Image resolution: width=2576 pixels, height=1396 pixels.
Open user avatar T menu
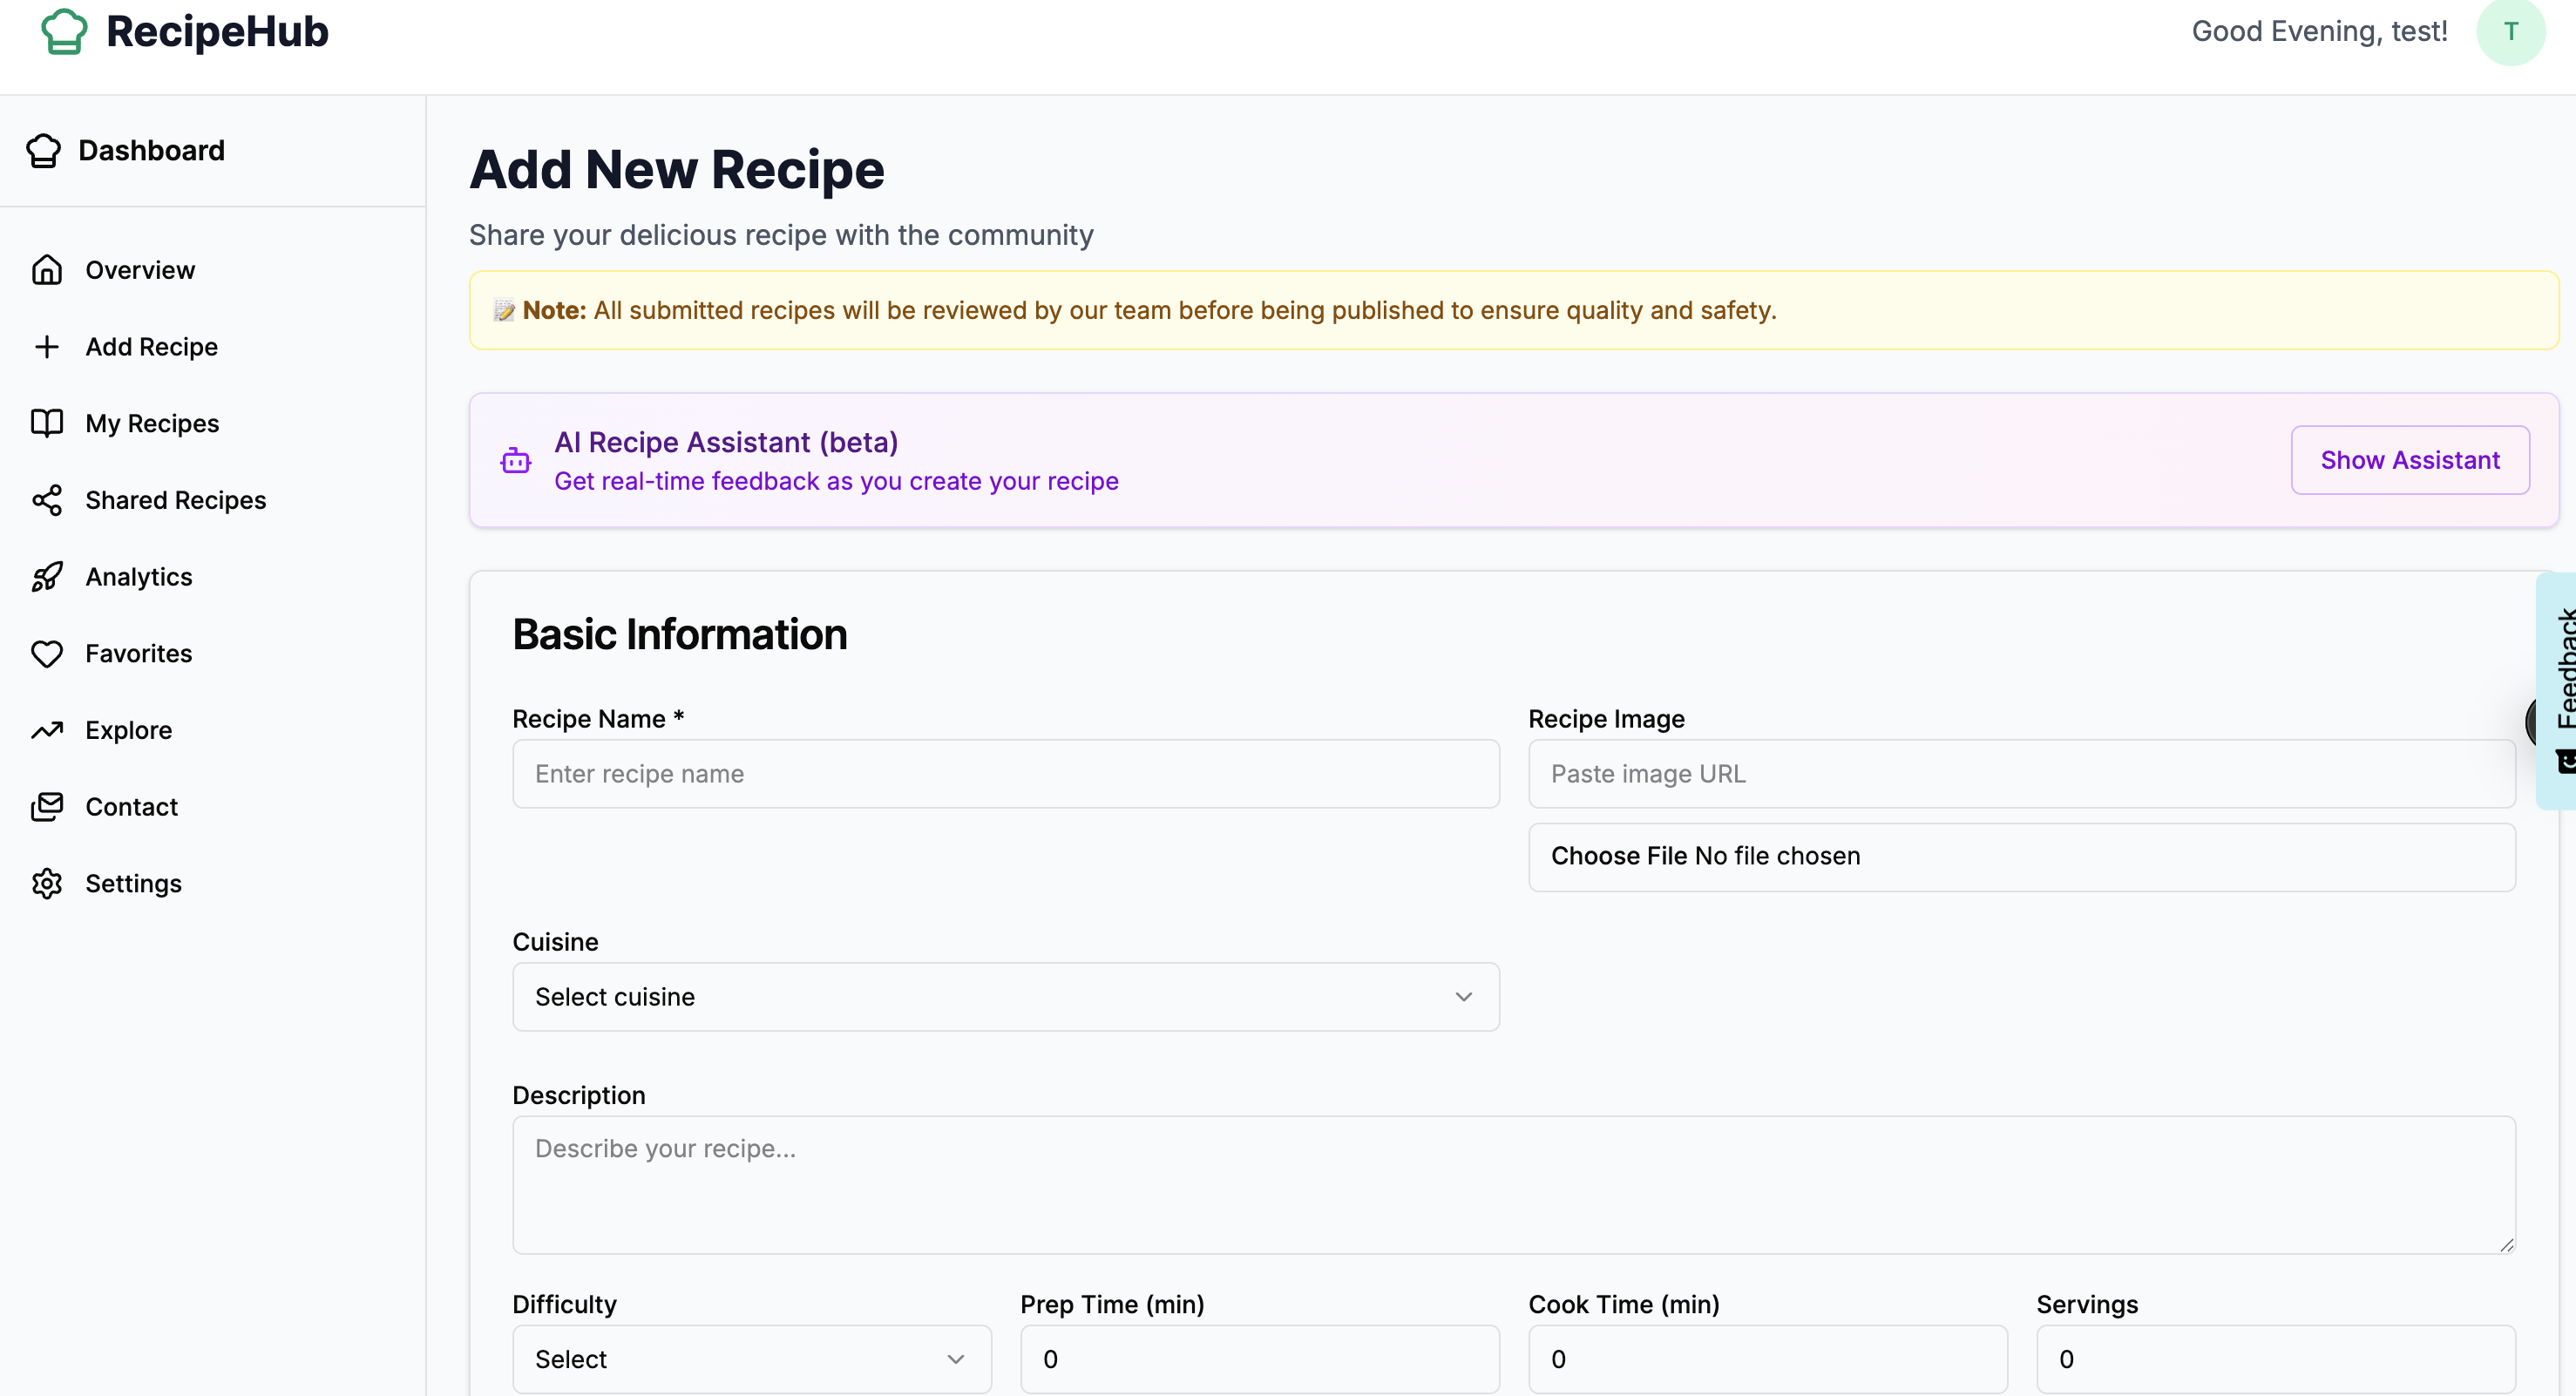2510,32
